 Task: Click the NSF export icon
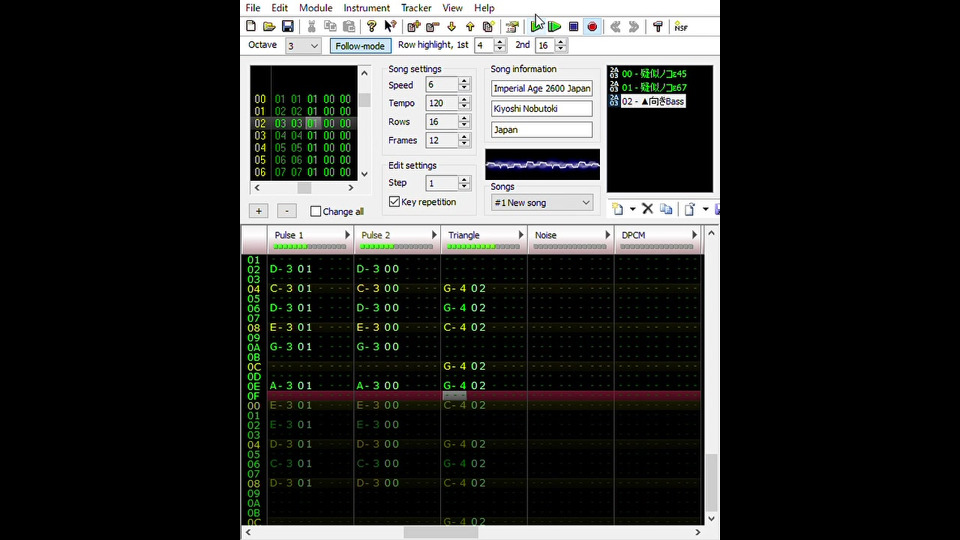681,27
